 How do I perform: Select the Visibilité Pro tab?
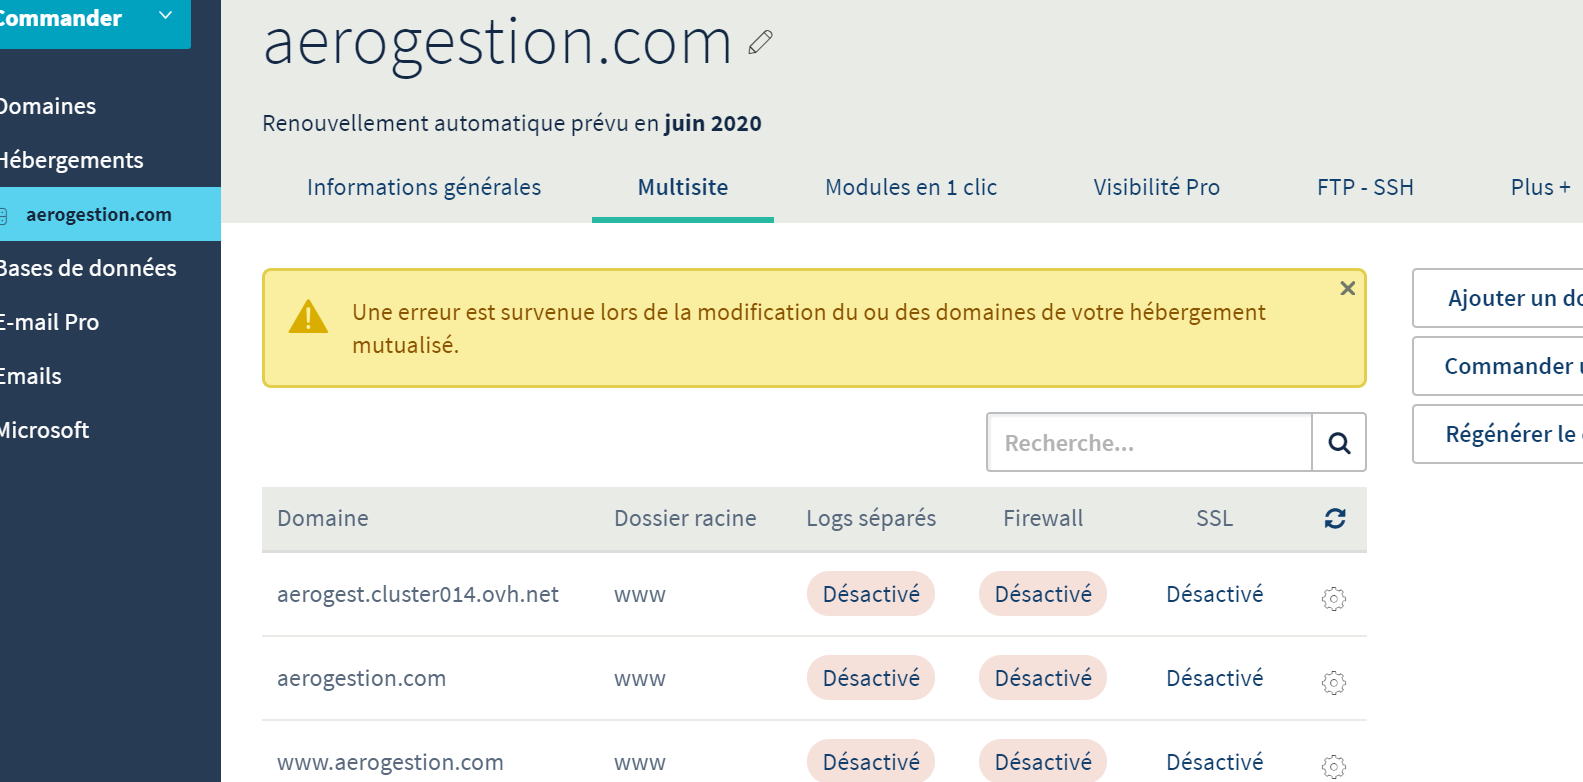(x=1156, y=187)
